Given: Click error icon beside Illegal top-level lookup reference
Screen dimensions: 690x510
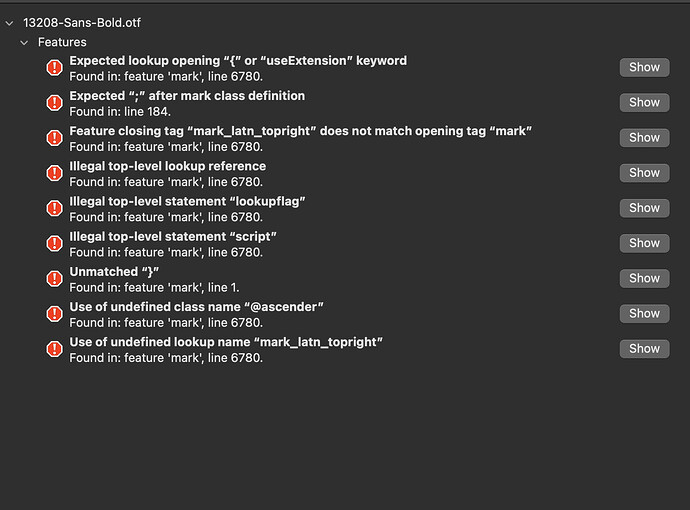Looking at the screenshot, I should pyautogui.click(x=54, y=173).
